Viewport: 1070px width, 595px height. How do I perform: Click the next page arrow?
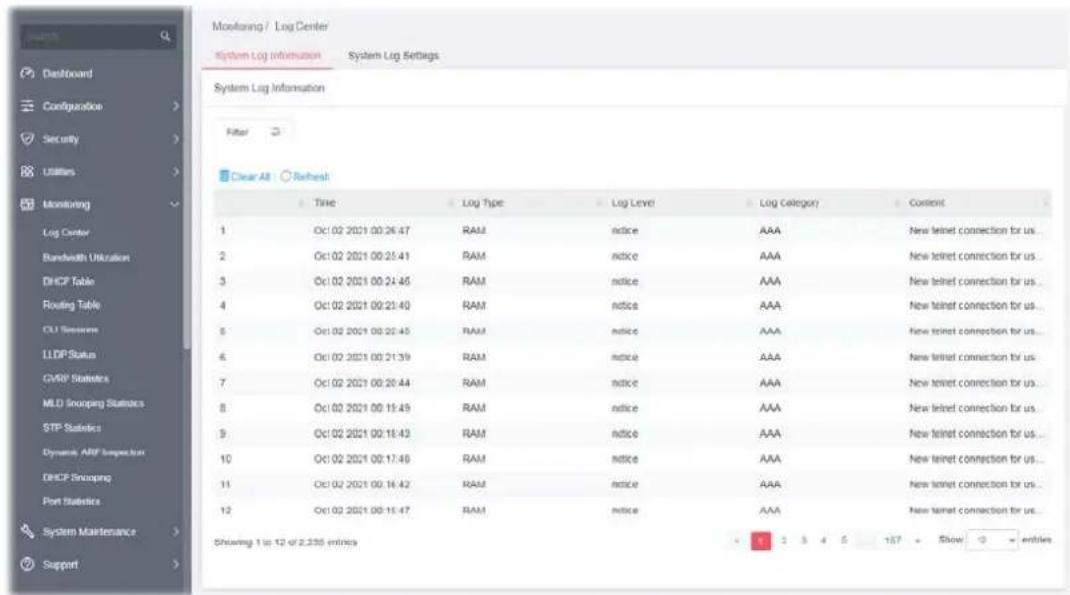918,540
